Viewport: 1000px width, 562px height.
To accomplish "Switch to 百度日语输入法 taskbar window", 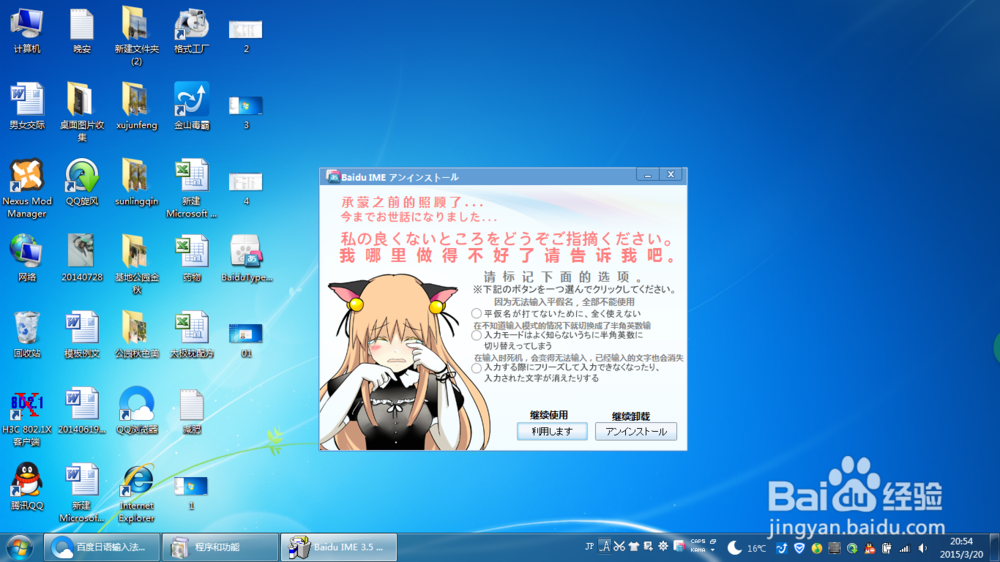I will [x=101, y=547].
